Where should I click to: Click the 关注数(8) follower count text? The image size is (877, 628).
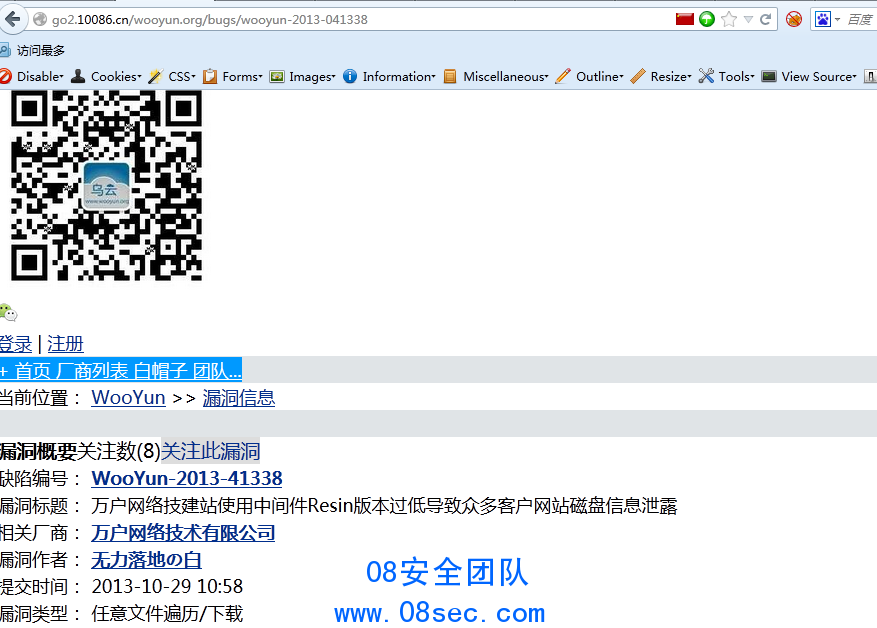pyautogui.click(x=119, y=451)
